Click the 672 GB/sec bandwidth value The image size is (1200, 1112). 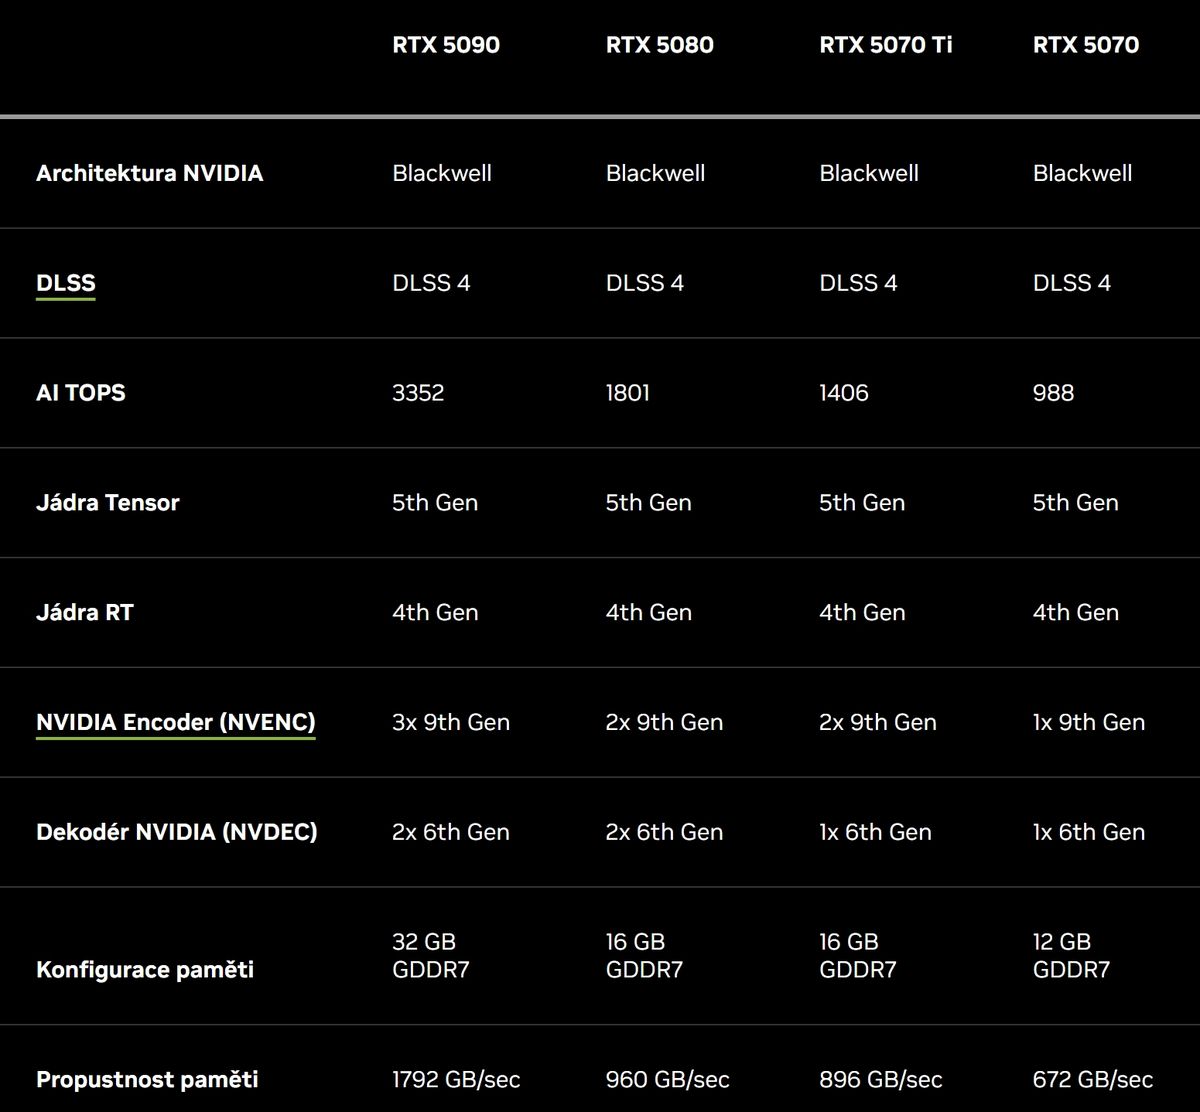click(x=1093, y=1080)
